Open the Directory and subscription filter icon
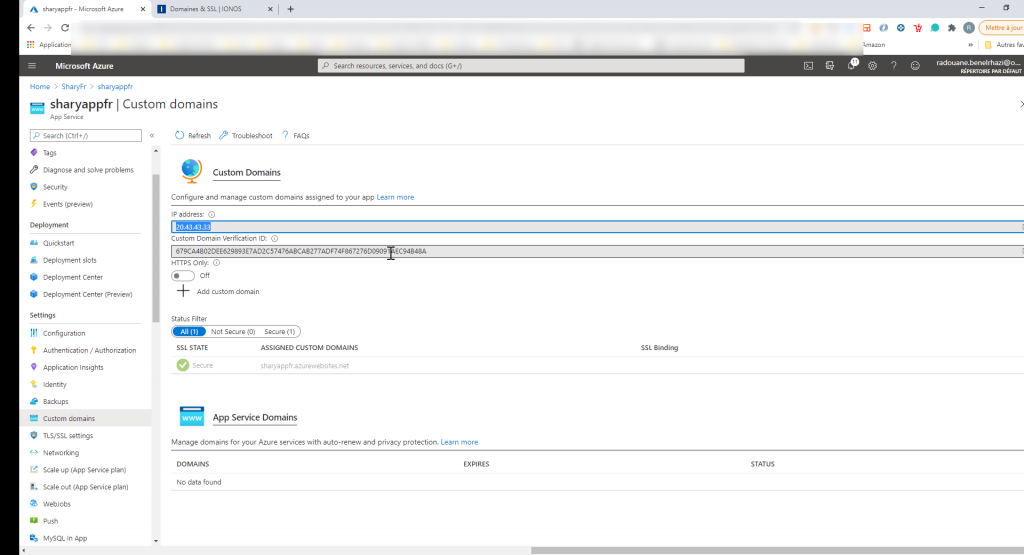Screen dimensions: 1024x555 pyautogui.click(x=830, y=66)
